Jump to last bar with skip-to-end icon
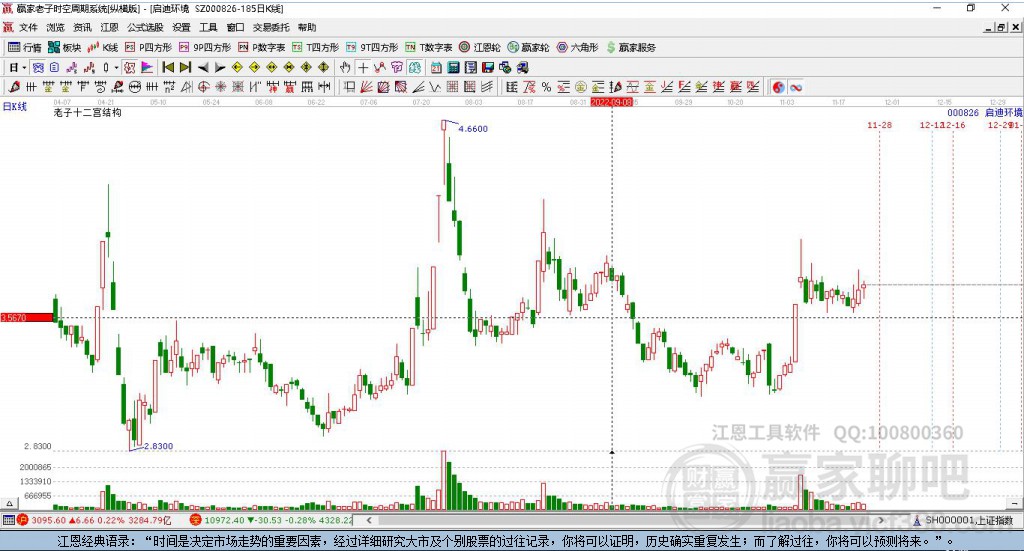The width and height of the screenshot is (1024, 551). point(185,67)
